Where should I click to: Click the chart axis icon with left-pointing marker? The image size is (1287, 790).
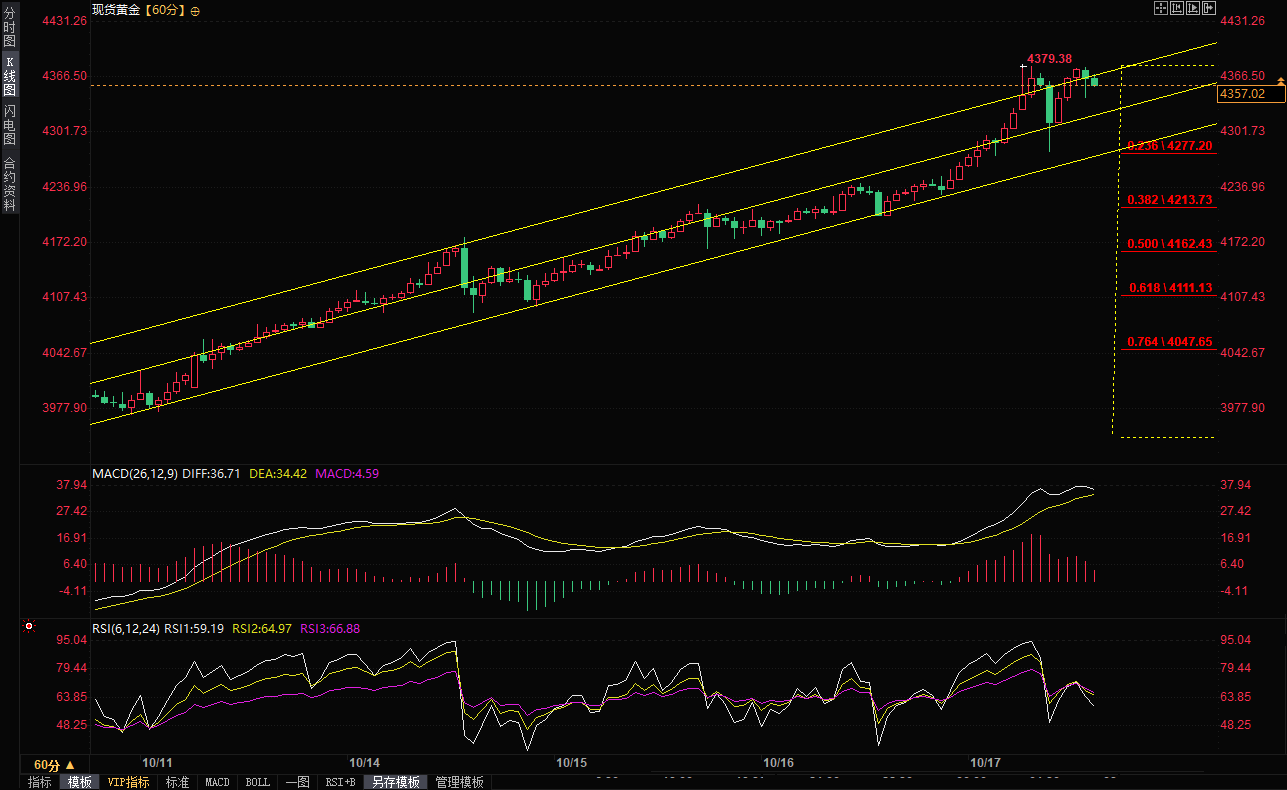pos(1177,9)
